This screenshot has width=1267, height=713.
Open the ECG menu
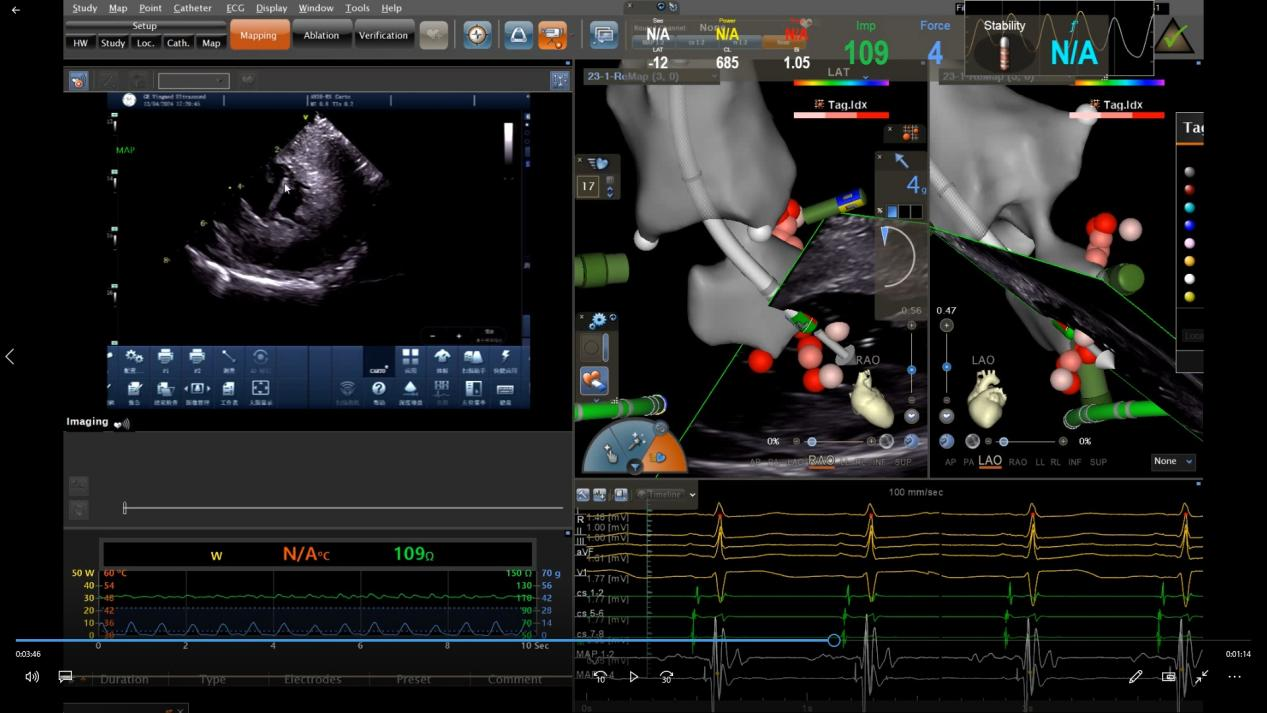pyautogui.click(x=235, y=8)
